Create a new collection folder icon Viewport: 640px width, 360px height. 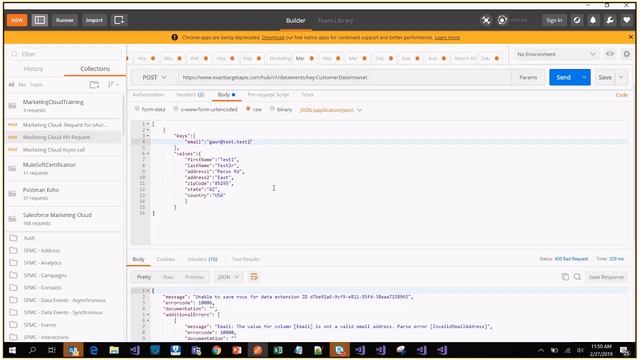tap(94, 84)
